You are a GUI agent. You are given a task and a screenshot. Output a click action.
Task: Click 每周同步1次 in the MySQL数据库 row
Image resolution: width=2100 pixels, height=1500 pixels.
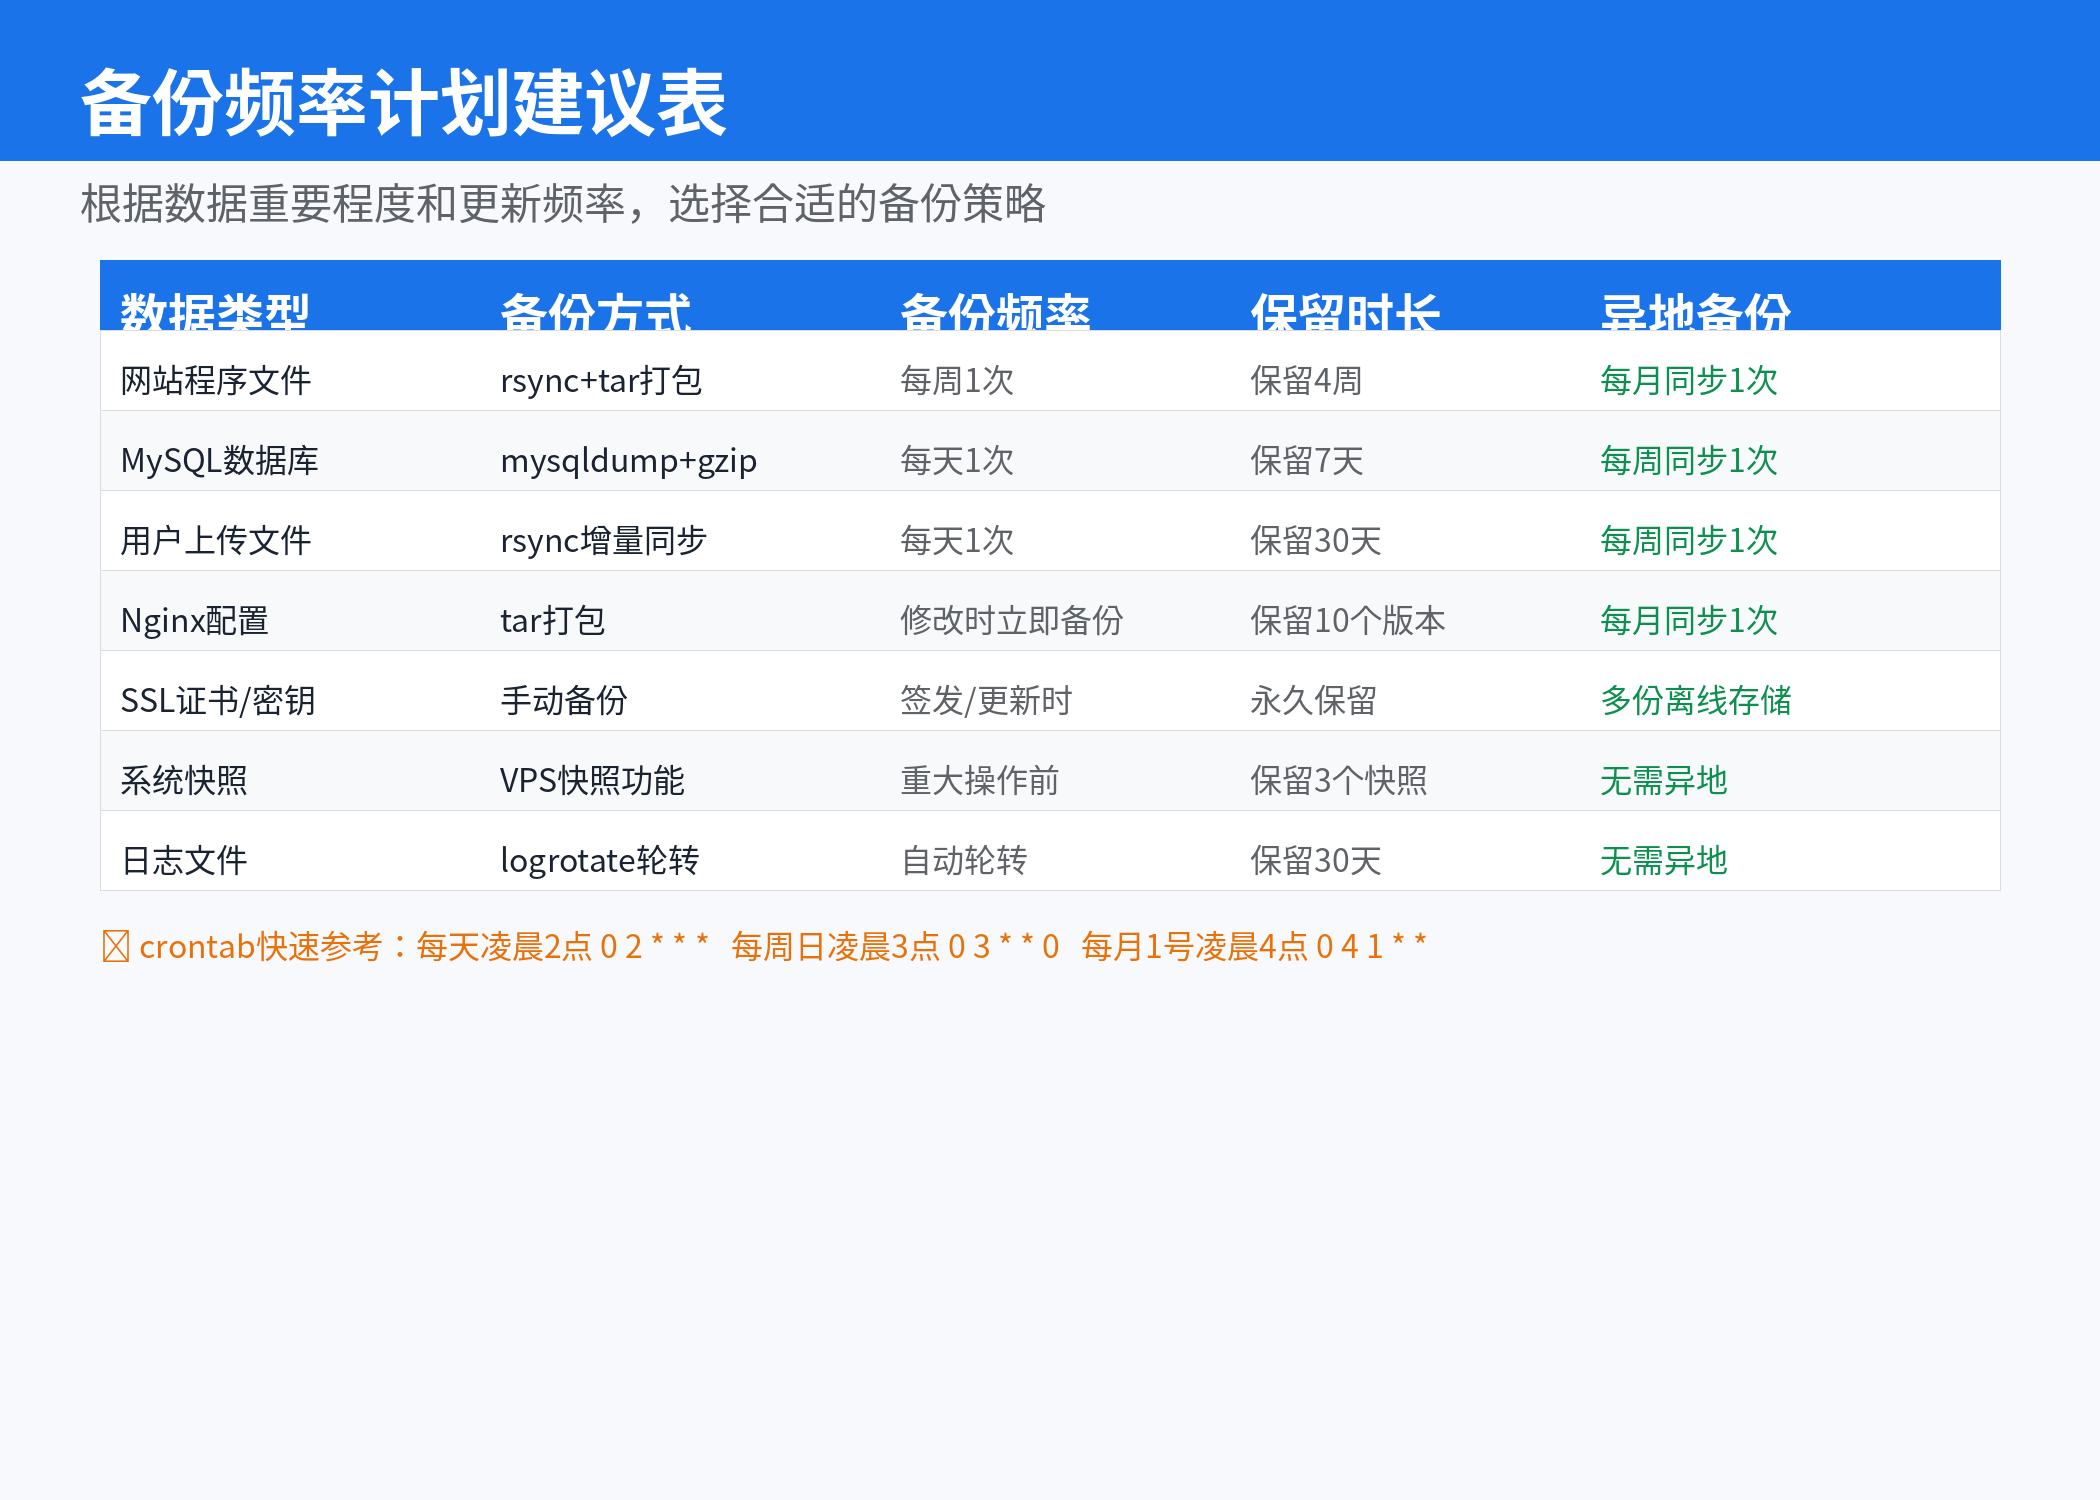point(1689,460)
